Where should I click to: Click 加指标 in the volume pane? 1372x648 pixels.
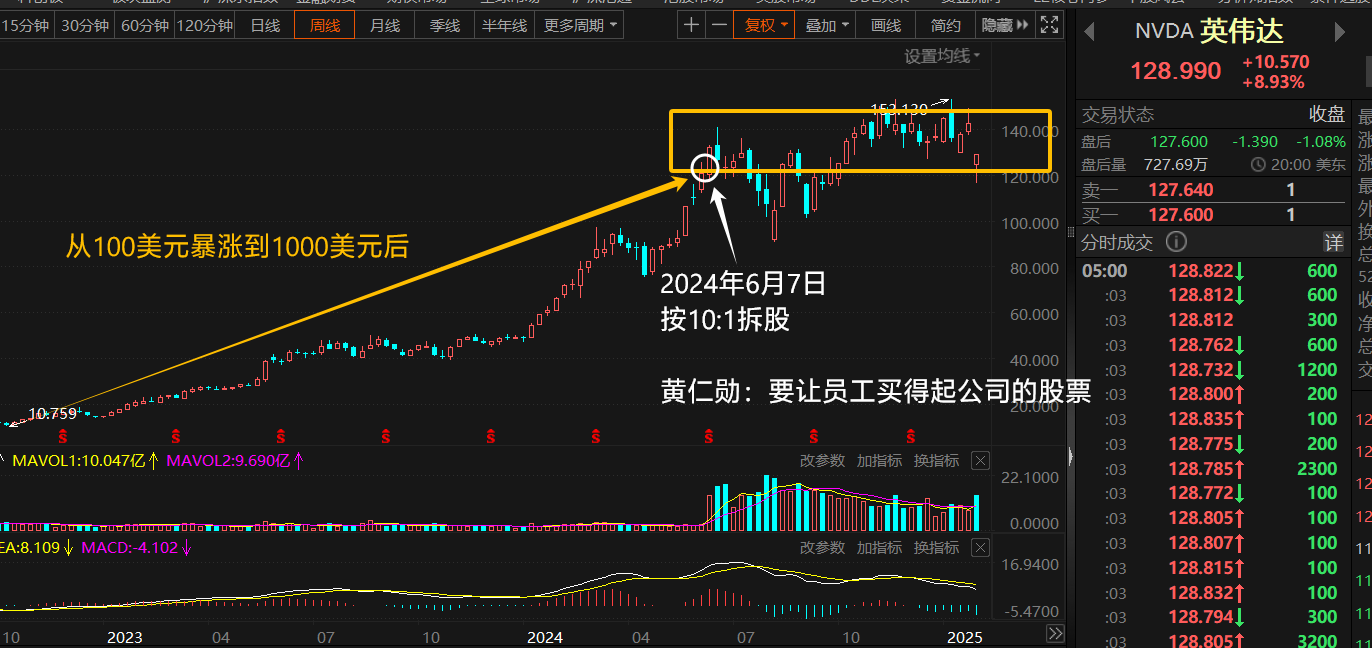(x=879, y=461)
